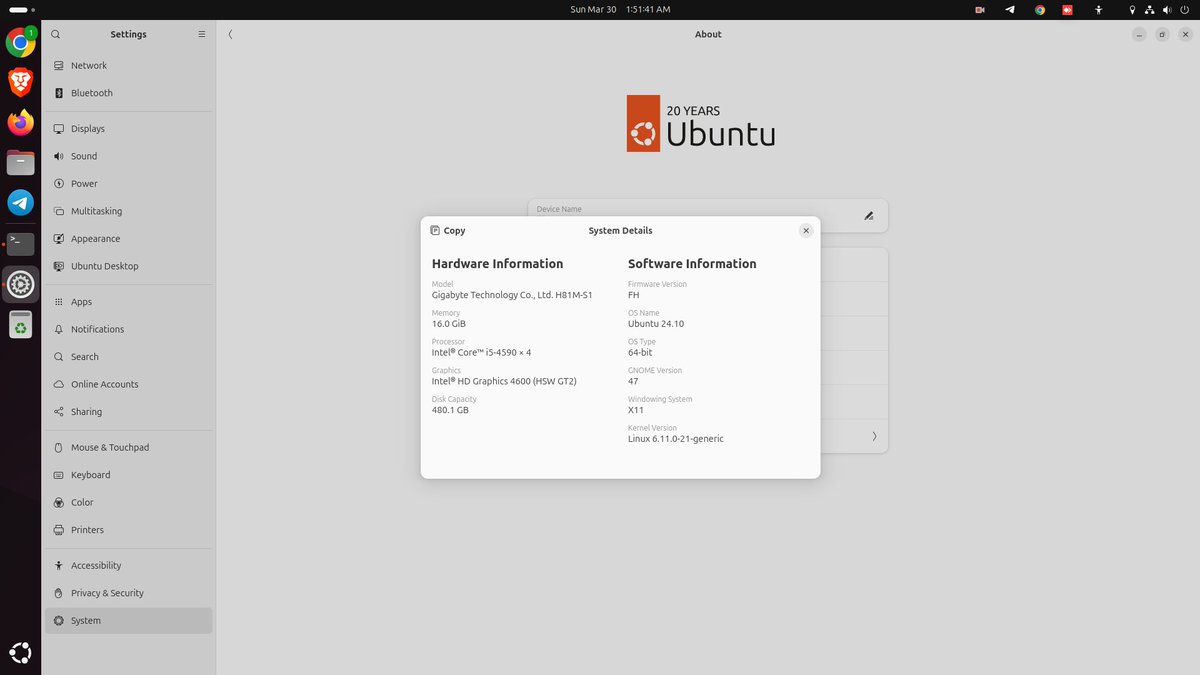The image size is (1200, 675).
Task: Click the kernel version Linux 6.11.0-21-generic
Action: point(676,439)
